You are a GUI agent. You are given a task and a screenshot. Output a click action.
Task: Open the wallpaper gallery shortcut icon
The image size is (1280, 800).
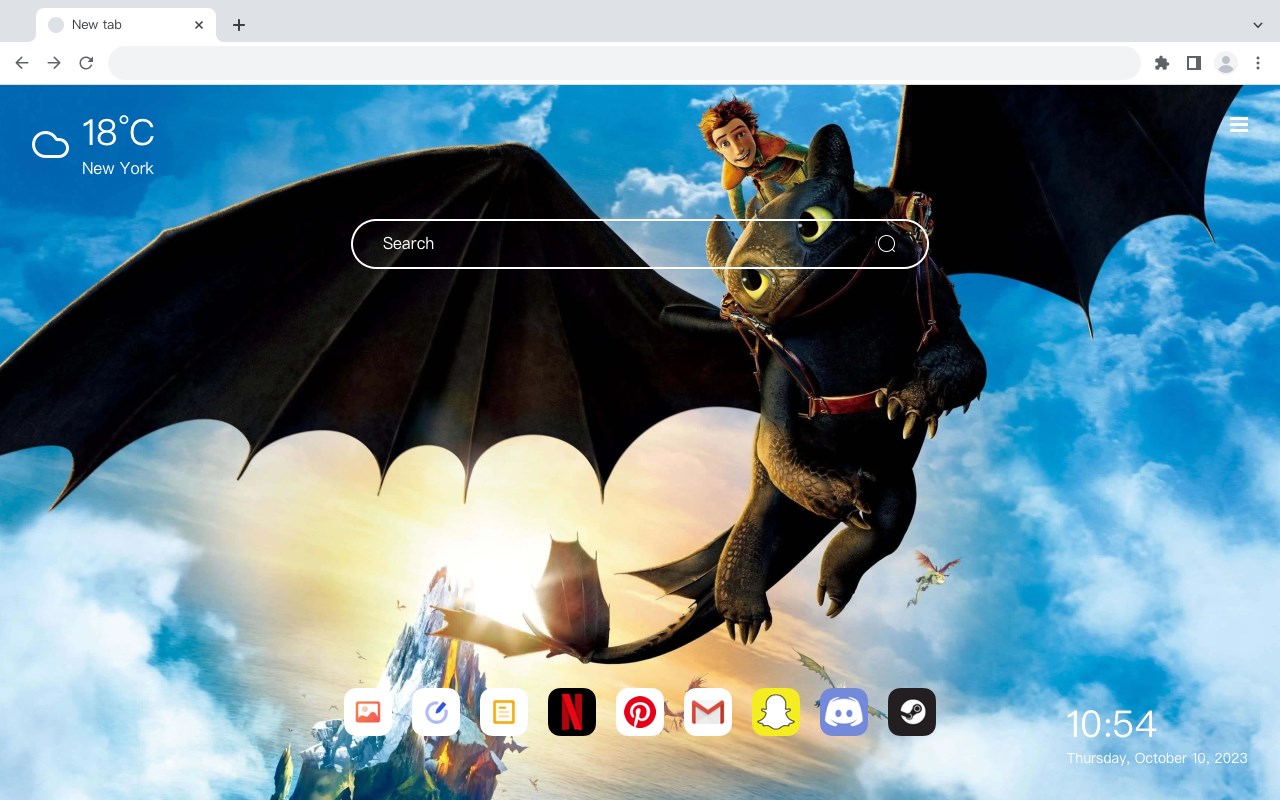tap(368, 712)
